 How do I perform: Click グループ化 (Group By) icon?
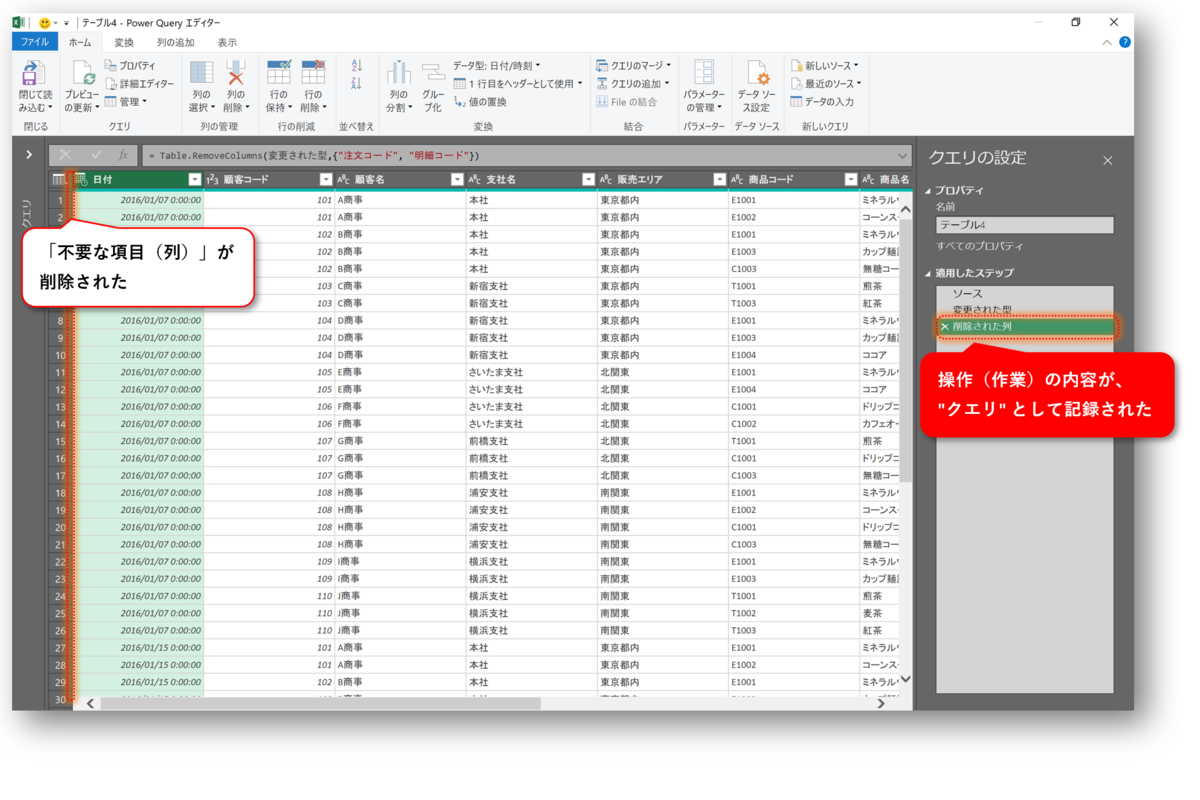(x=433, y=73)
